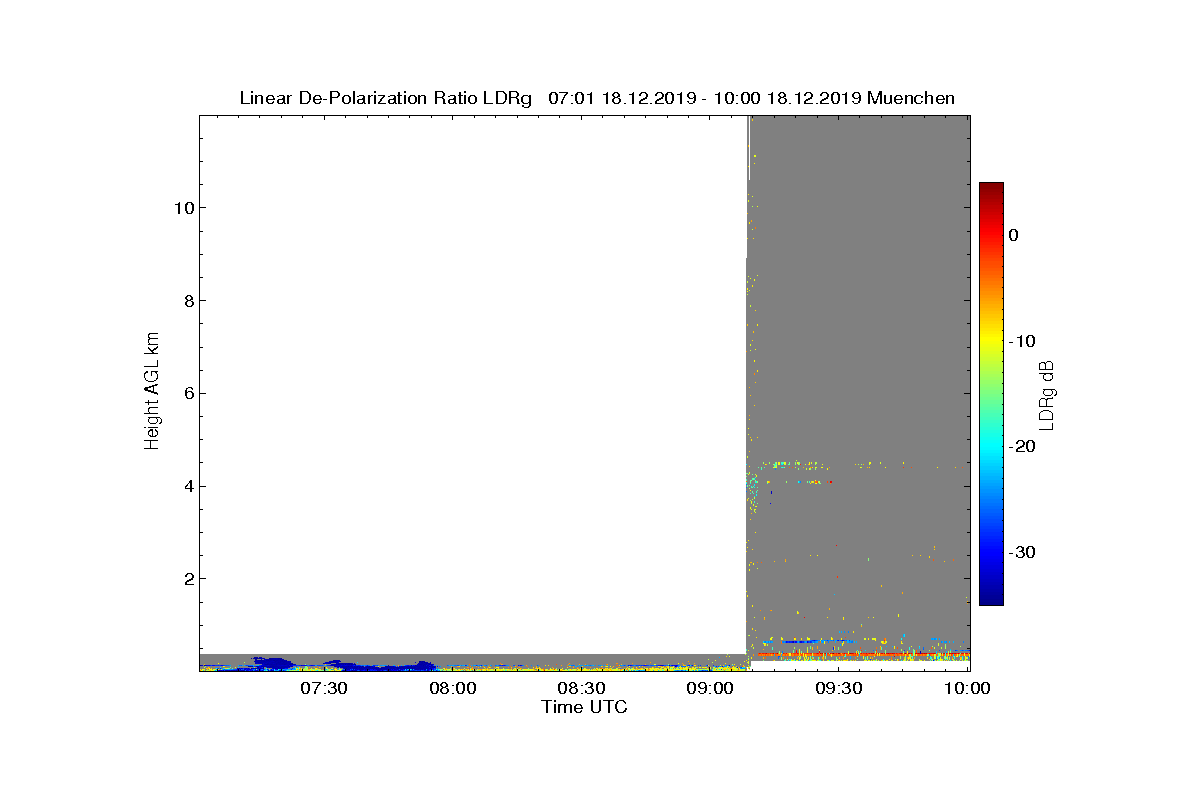Click the 09:00 time tick label
The width and height of the screenshot is (1200, 800).
(x=711, y=689)
